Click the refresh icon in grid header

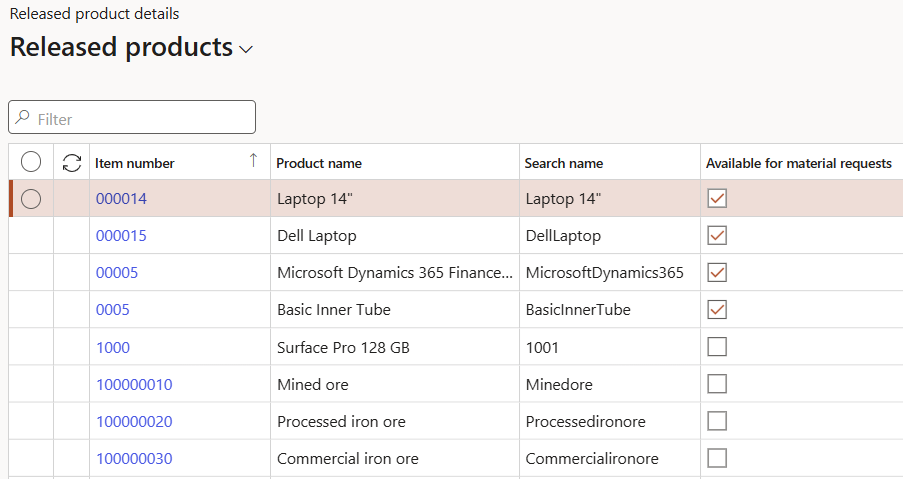pos(72,163)
